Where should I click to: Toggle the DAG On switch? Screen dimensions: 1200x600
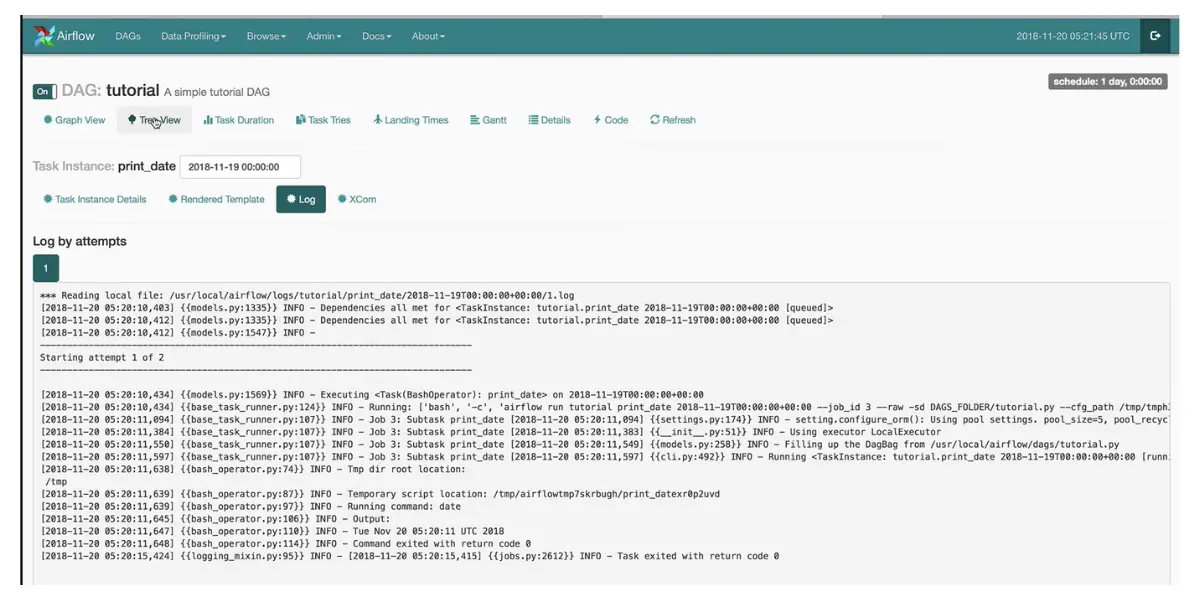click(44, 91)
